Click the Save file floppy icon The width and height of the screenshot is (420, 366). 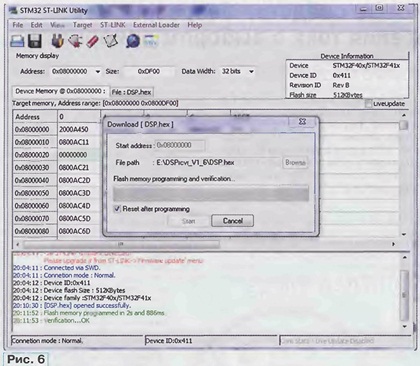coord(34,41)
